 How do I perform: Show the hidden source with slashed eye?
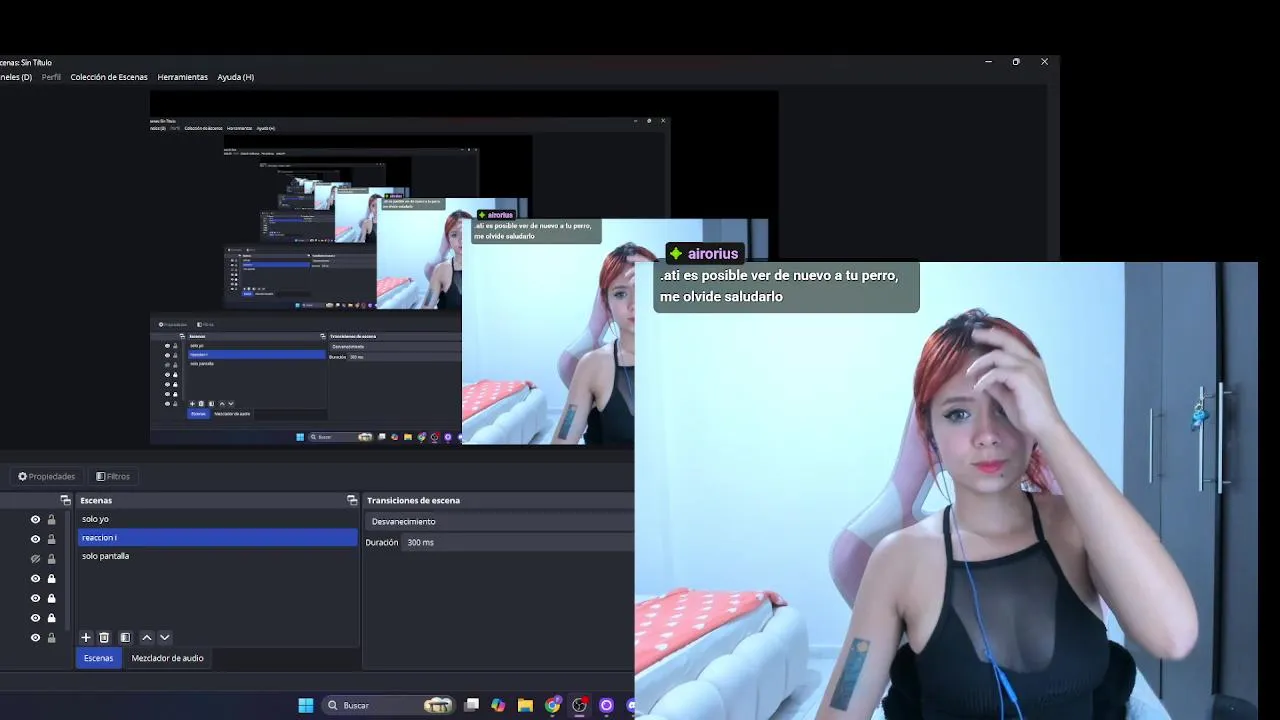35,559
